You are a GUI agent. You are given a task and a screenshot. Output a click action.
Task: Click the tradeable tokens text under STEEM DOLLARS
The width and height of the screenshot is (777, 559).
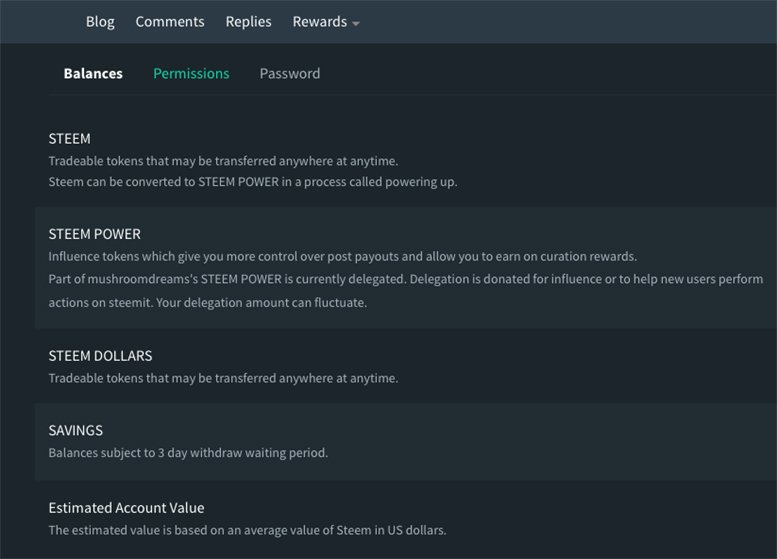pos(223,378)
